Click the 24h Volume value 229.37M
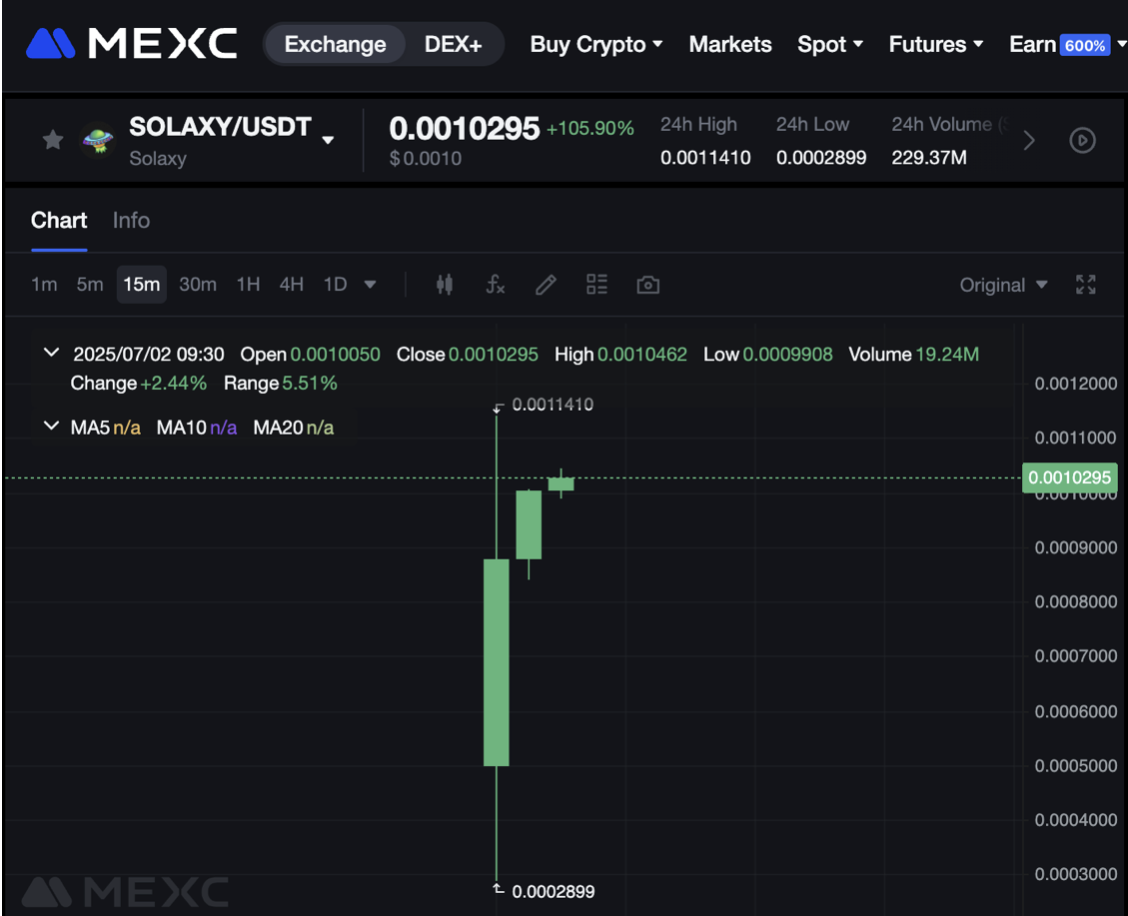Viewport: 1128px width, 916px height. click(x=929, y=158)
